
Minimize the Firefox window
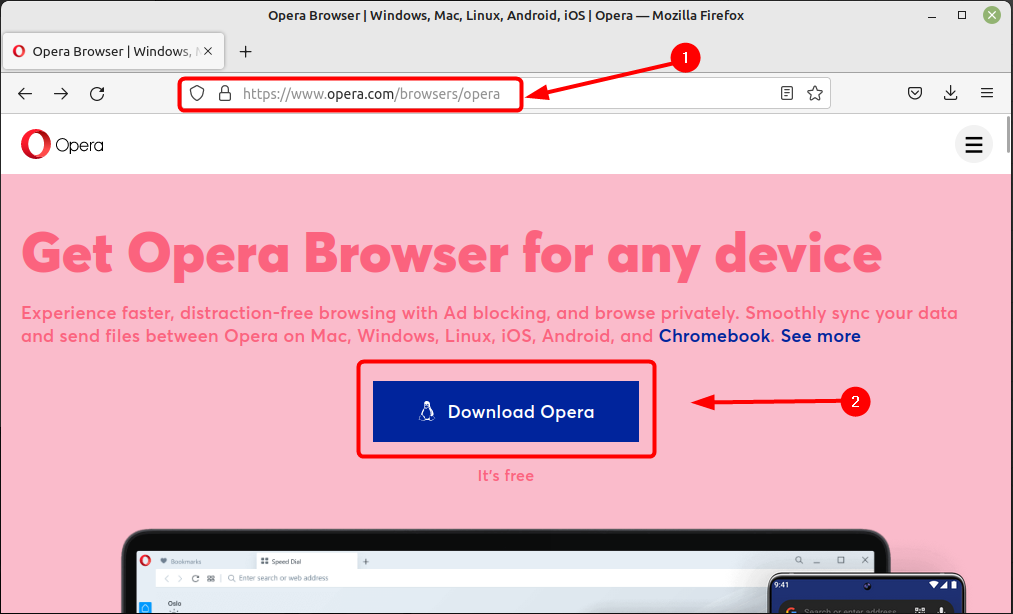pyautogui.click(x=932, y=16)
